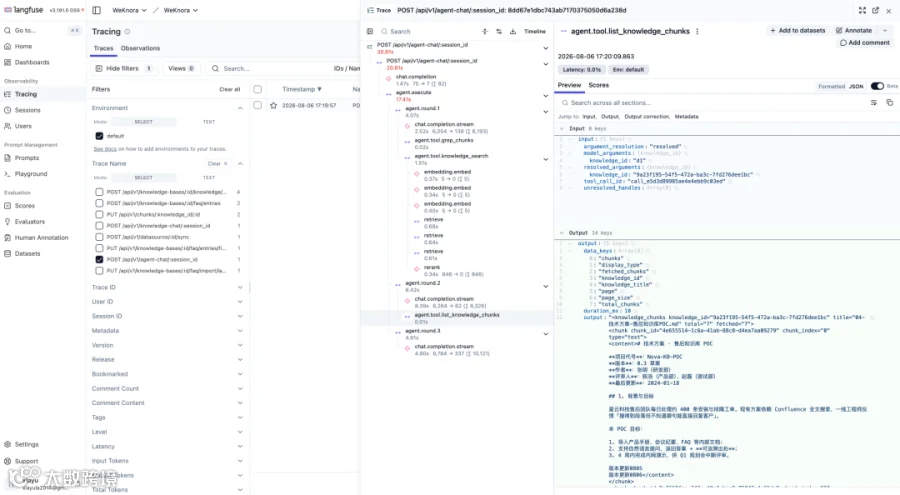Click Clear all filters

[x=230, y=90]
